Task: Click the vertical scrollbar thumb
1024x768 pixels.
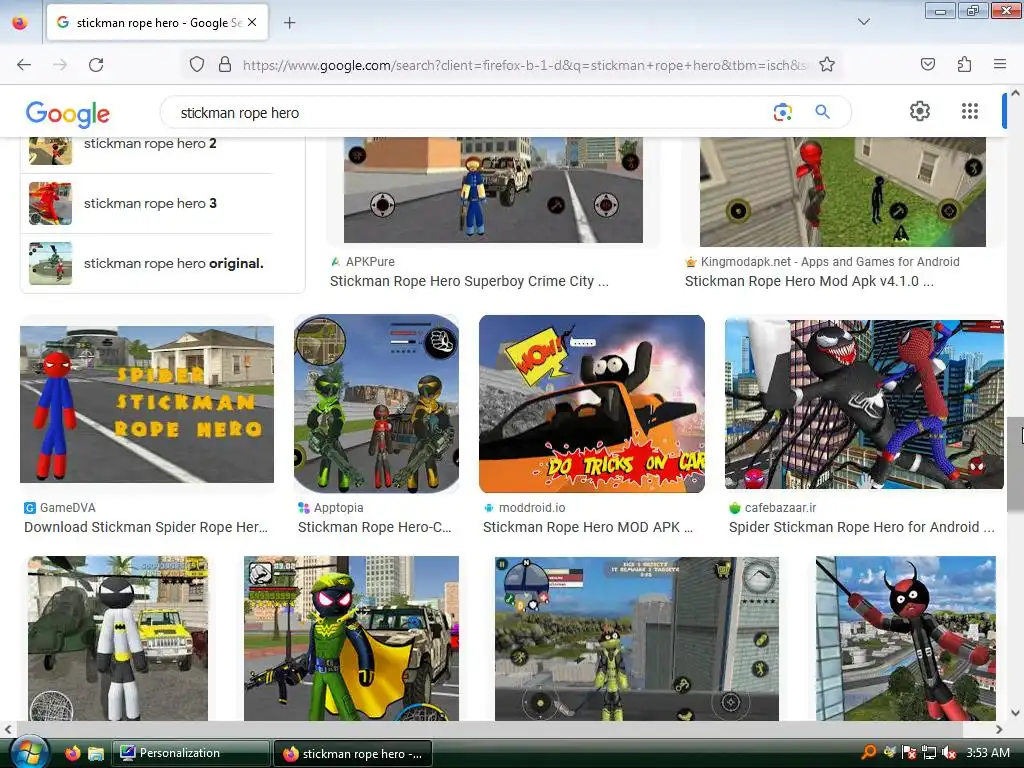Action: tap(1015, 464)
